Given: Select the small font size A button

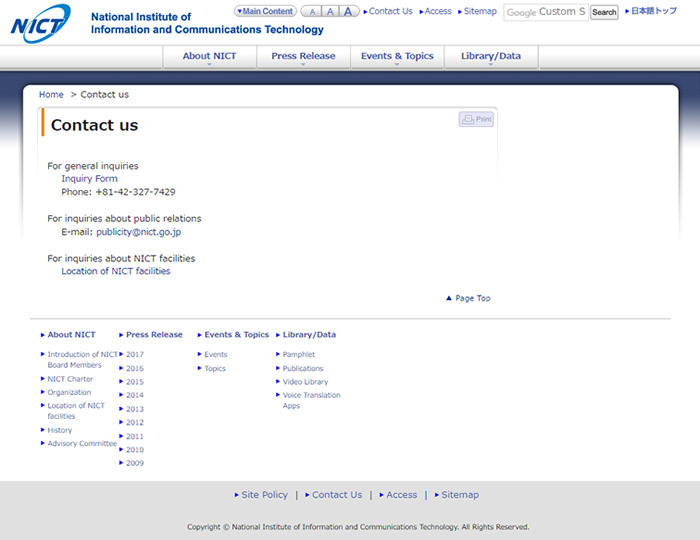Looking at the screenshot, I should [x=312, y=12].
